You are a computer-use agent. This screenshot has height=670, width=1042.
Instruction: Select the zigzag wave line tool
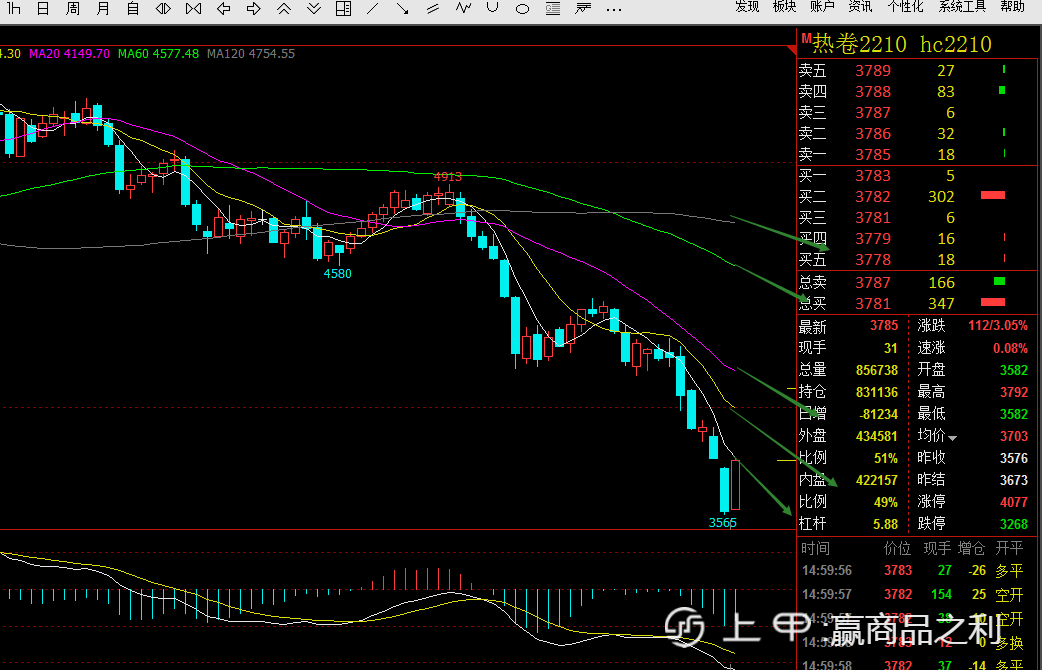463,9
